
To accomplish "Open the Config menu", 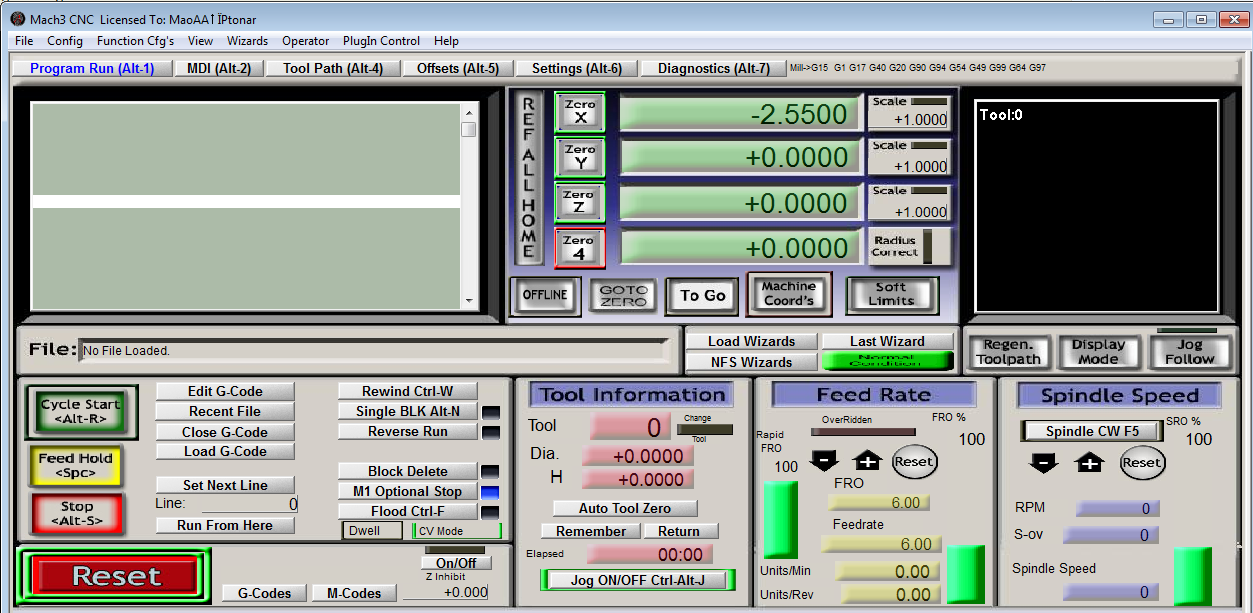I will tap(65, 41).
